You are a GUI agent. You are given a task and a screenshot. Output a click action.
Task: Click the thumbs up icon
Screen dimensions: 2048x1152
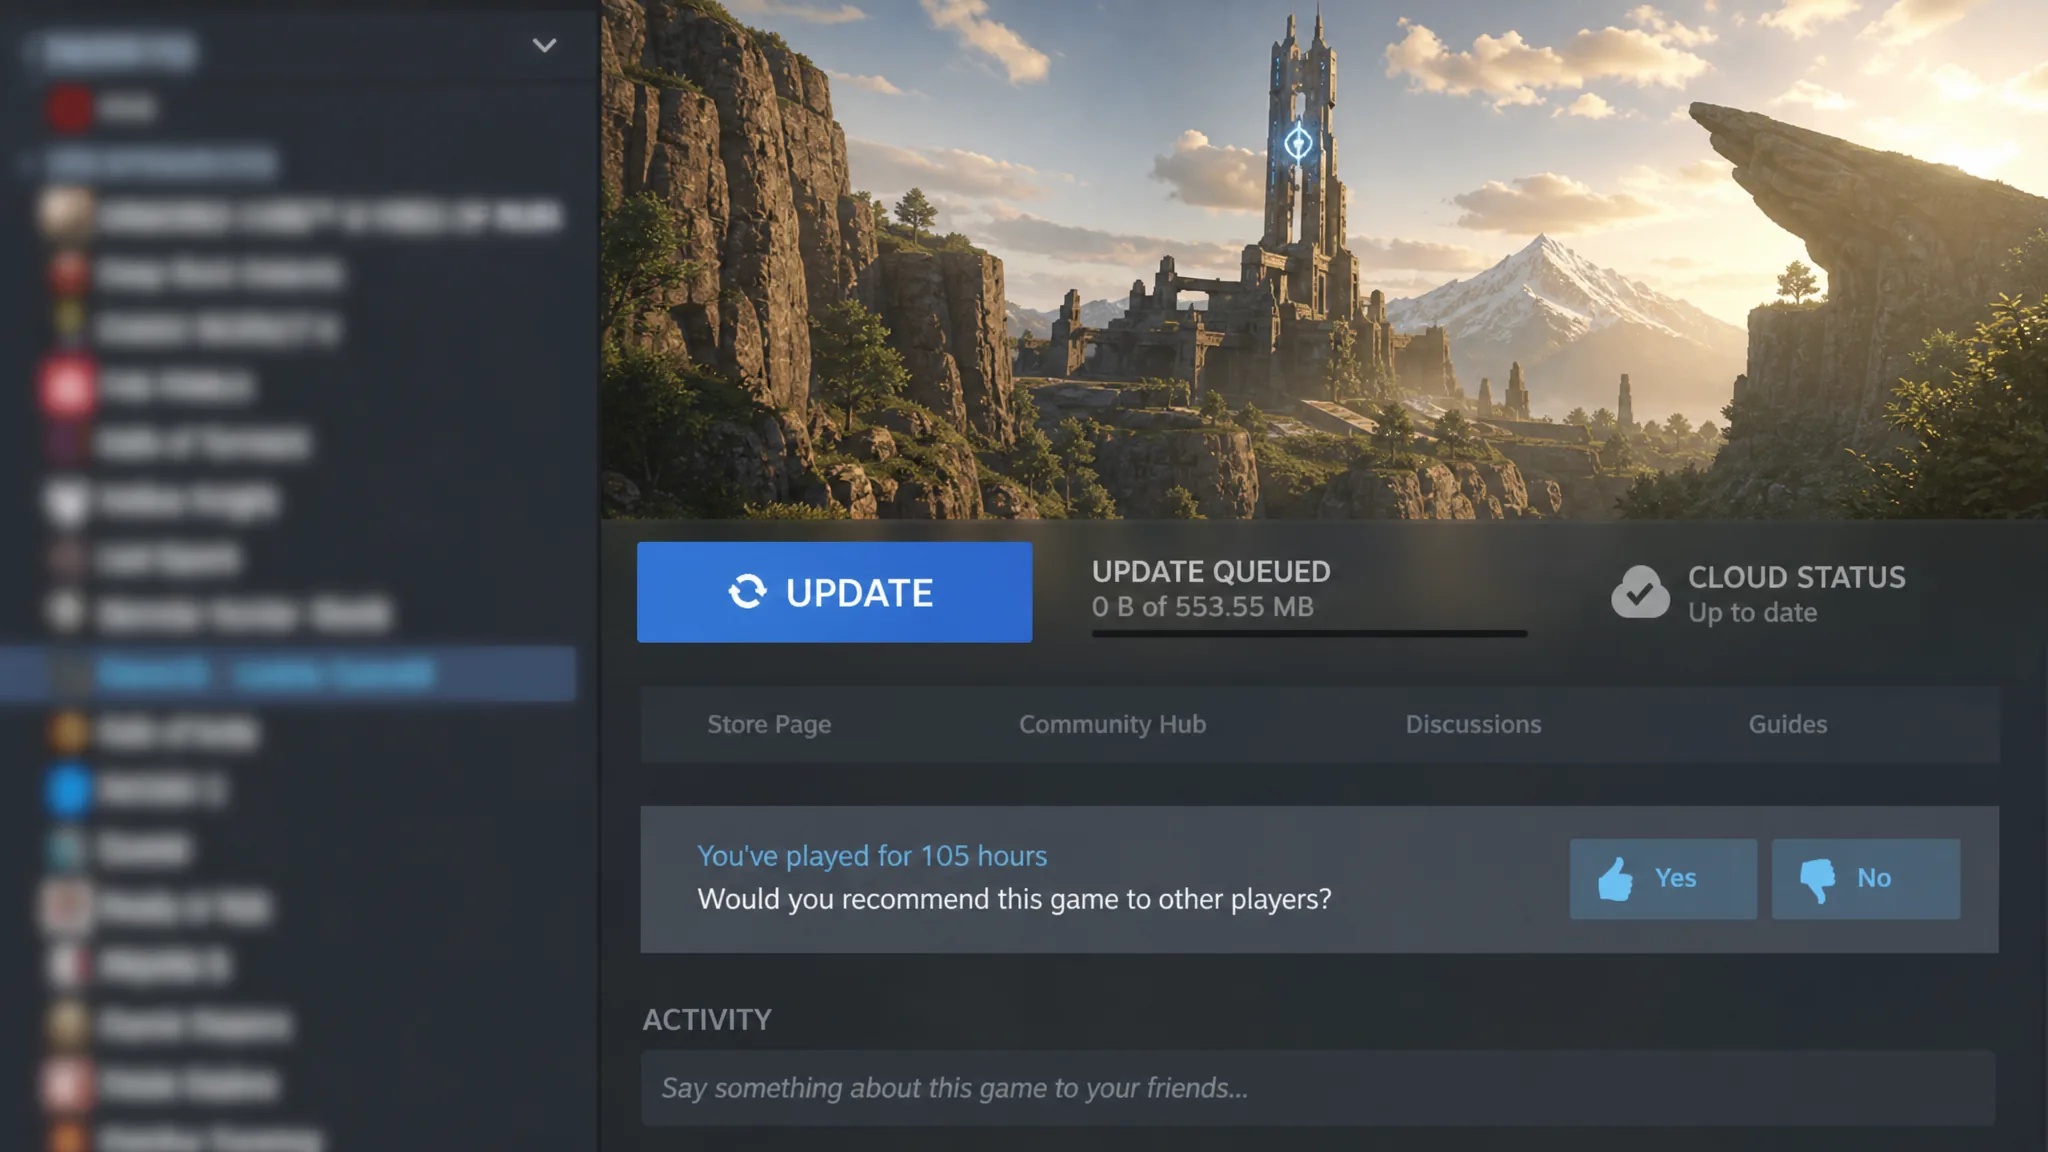coord(1614,878)
